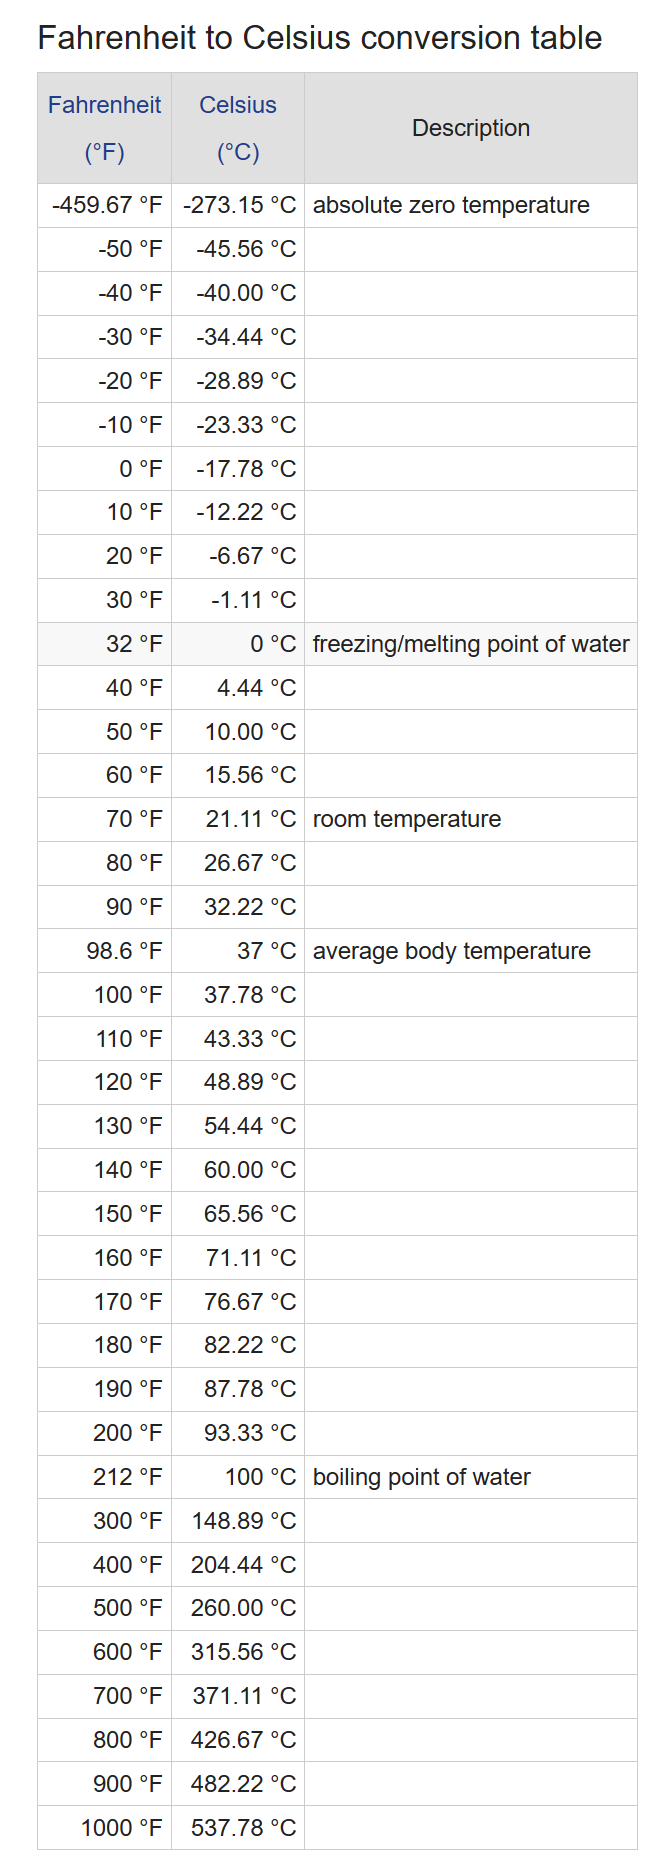Select the 21.11 °C cell
Screen dimensions: 663x1876
click(x=251, y=819)
